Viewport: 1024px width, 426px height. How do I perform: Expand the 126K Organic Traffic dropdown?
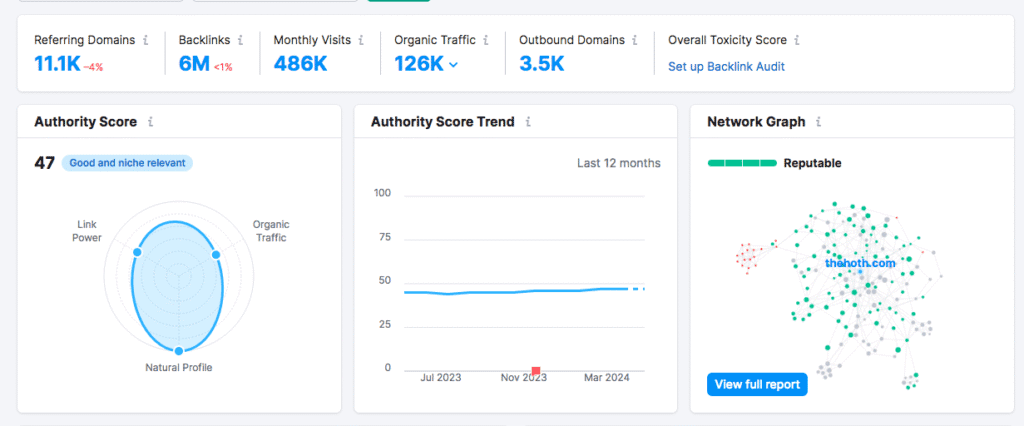coord(454,65)
